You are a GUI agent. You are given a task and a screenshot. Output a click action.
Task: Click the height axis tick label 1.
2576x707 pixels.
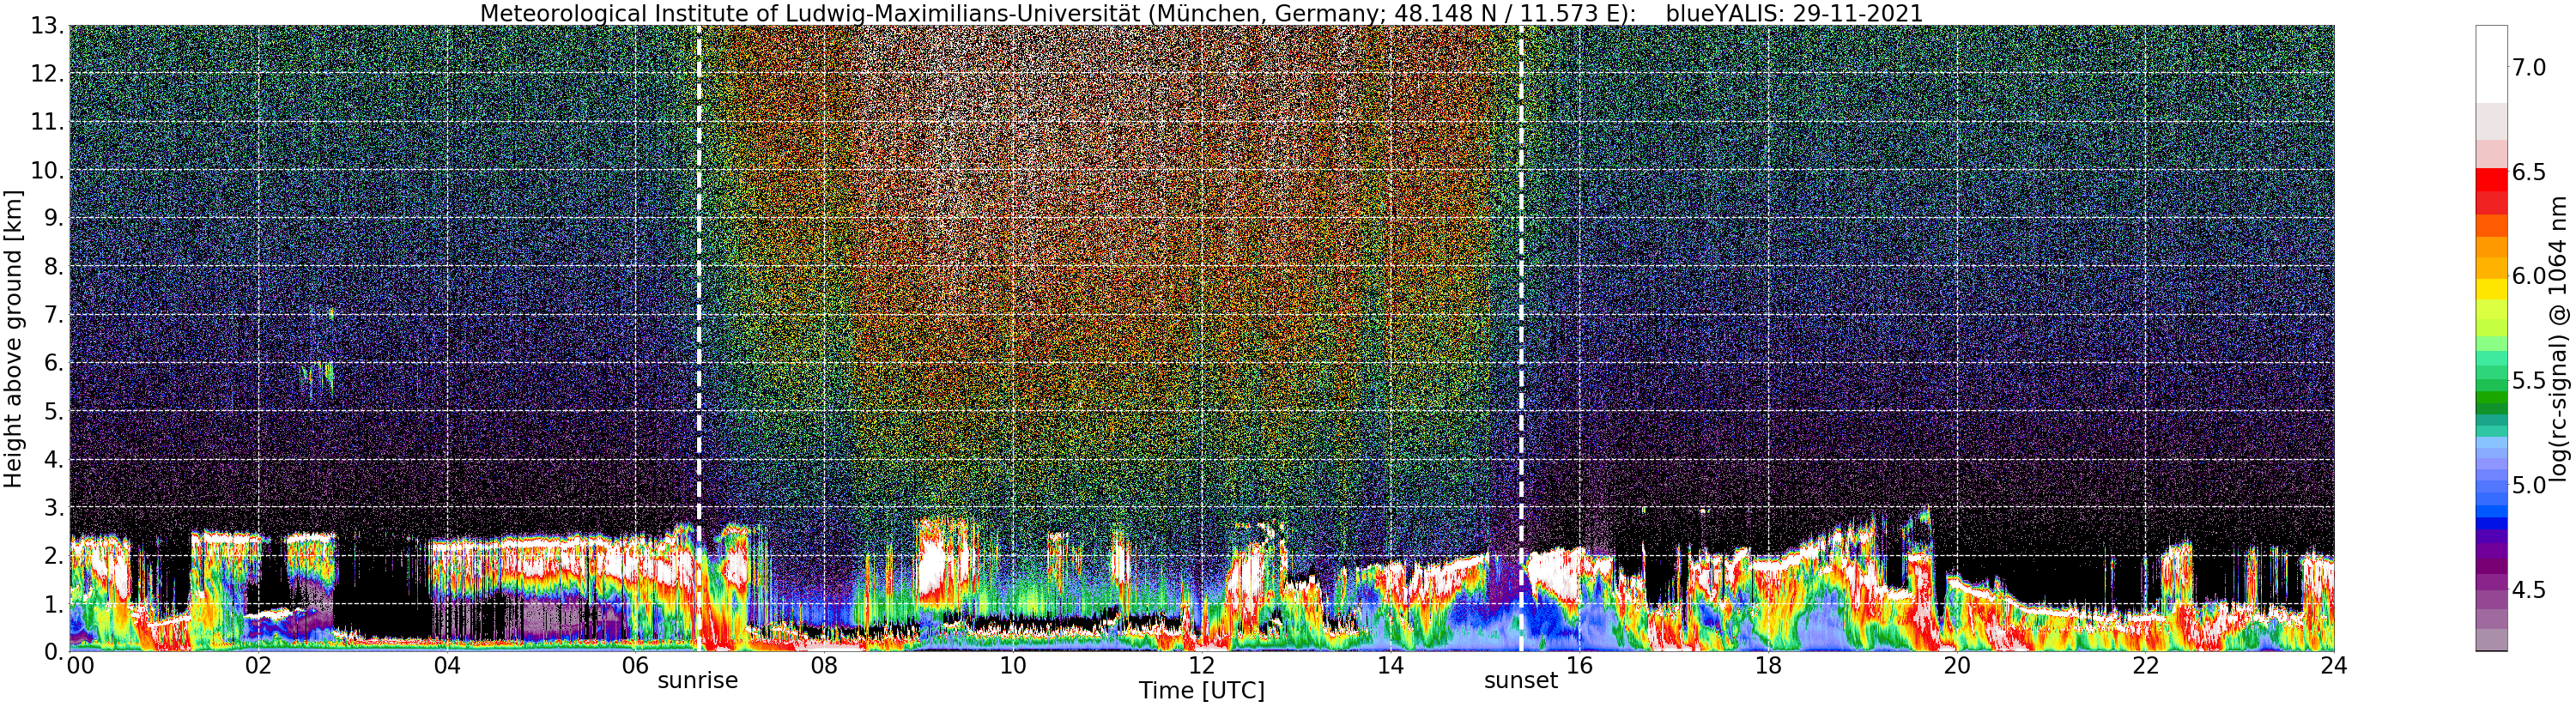pos(54,604)
